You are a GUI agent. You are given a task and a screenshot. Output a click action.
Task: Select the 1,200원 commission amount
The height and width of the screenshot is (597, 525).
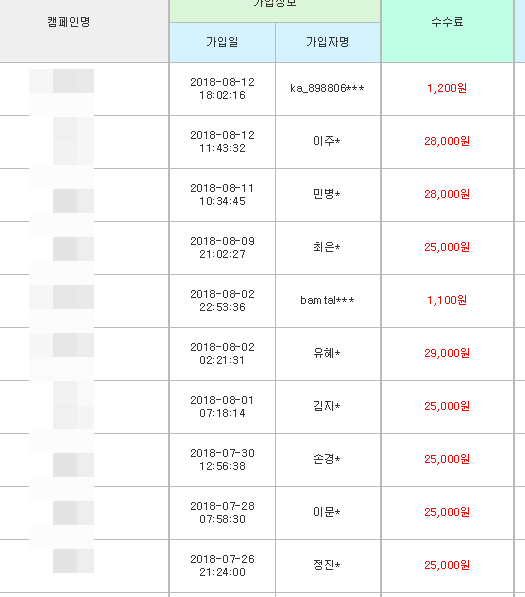pos(447,88)
